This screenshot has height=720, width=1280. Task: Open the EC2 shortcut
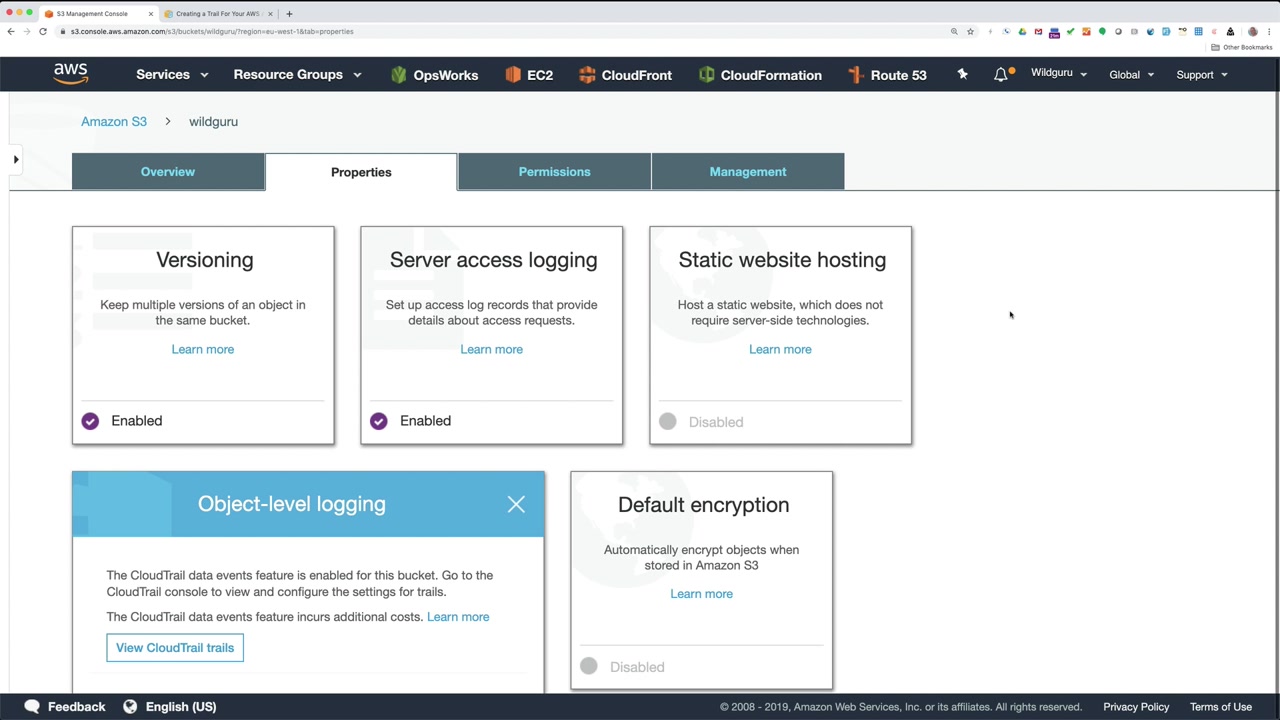pyautogui.click(x=529, y=75)
